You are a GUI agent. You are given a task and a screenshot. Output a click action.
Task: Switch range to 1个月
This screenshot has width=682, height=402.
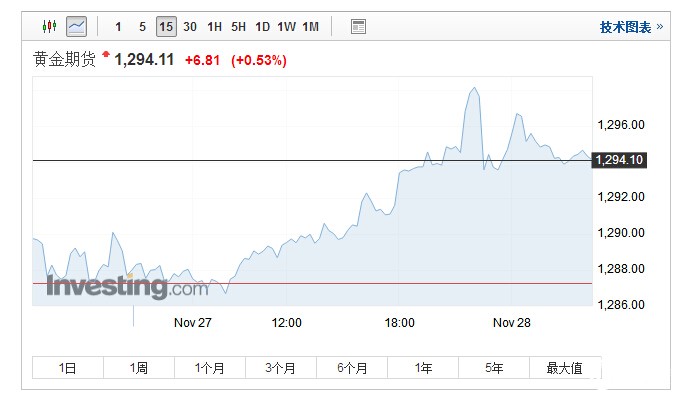(x=210, y=368)
